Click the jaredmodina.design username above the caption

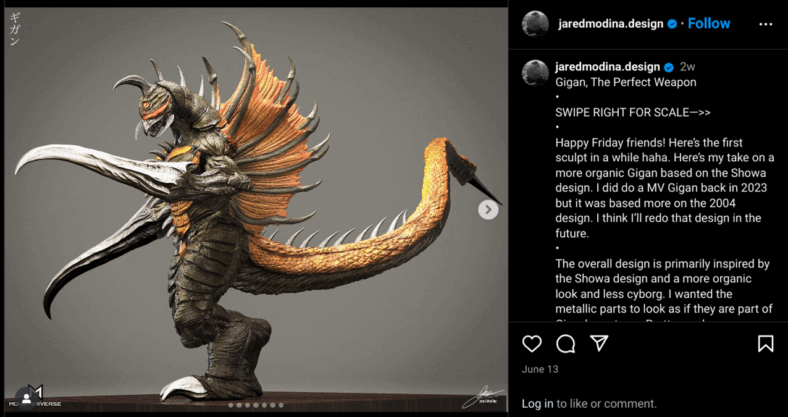[x=608, y=67]
